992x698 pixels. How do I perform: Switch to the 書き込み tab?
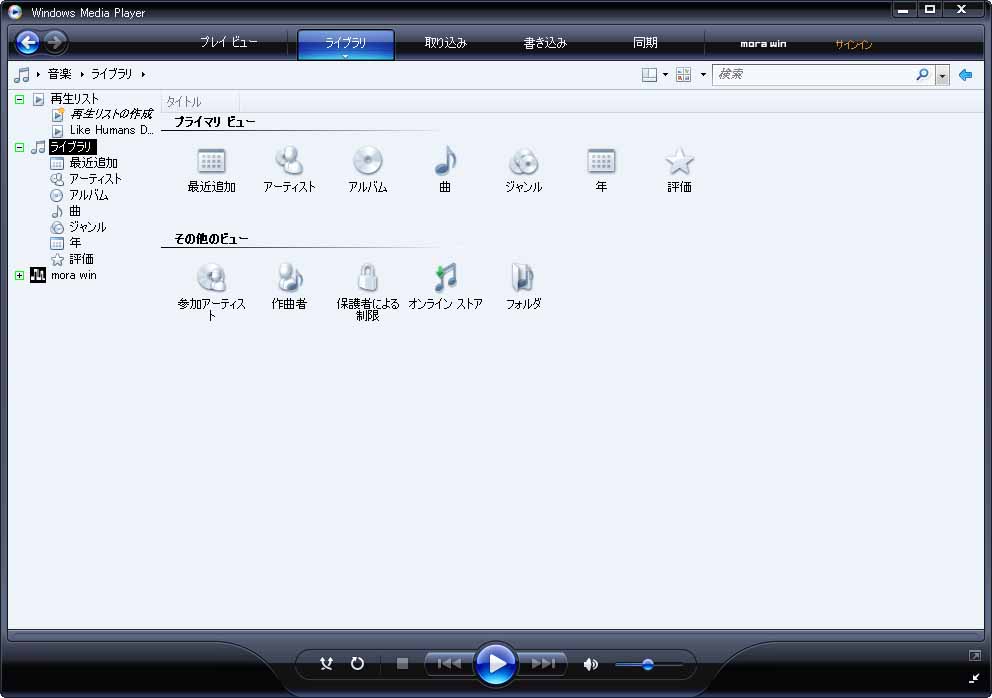545,42
